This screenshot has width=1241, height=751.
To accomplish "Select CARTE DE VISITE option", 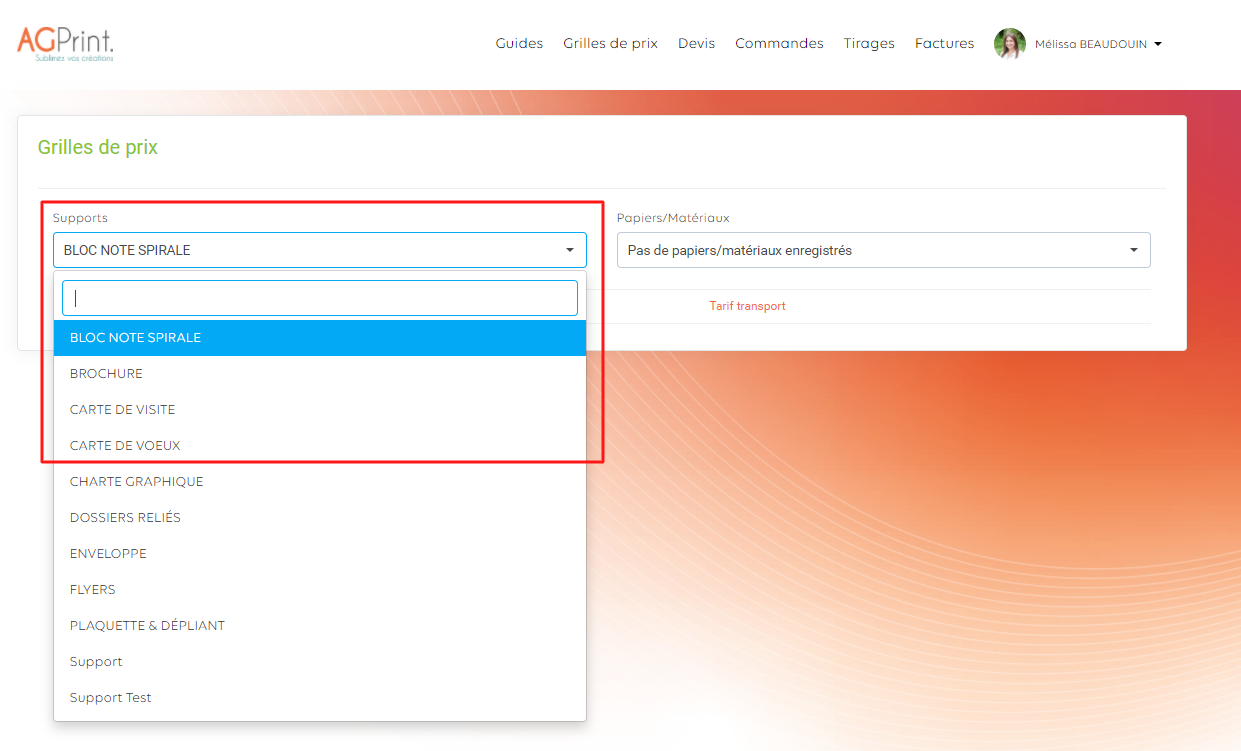I will pos(122,410).
